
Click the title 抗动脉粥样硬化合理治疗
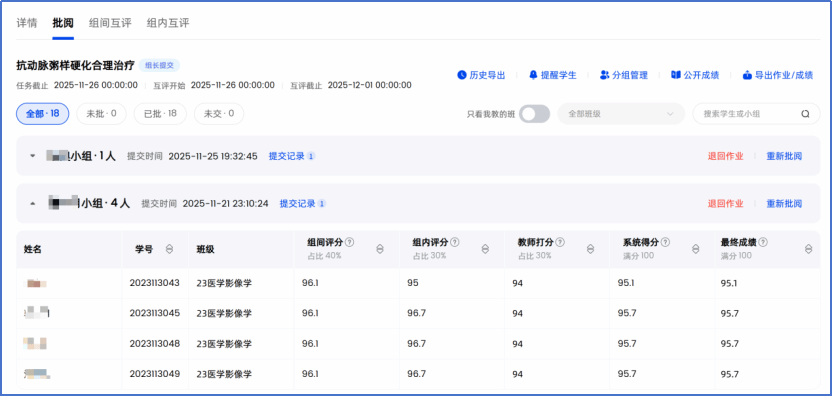(75, 66)
